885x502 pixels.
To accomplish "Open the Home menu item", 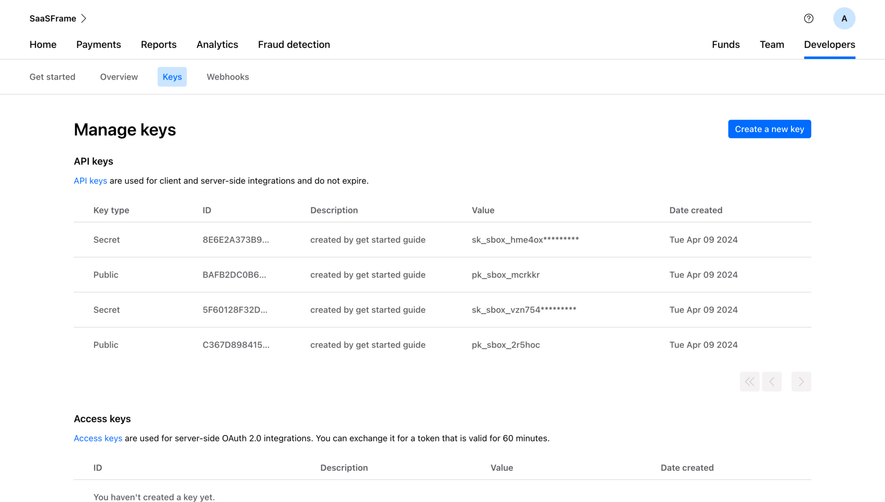I will 43,45.
